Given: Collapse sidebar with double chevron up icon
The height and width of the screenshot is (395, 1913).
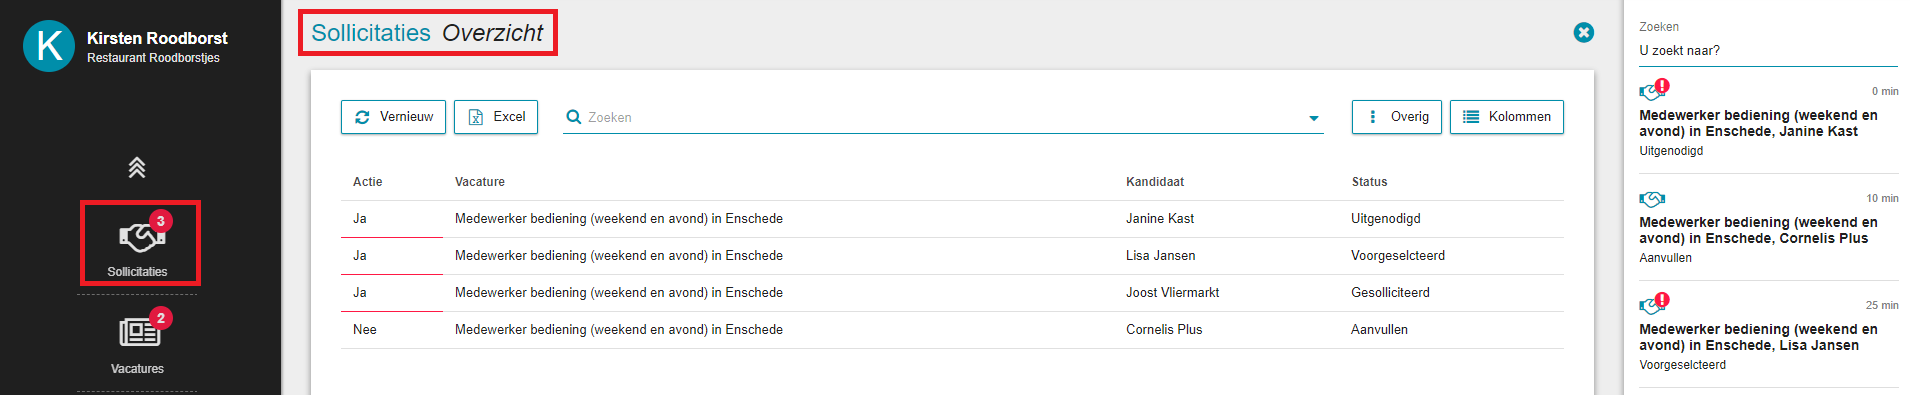Looking at the screenshot, I should tap(137, 167).
